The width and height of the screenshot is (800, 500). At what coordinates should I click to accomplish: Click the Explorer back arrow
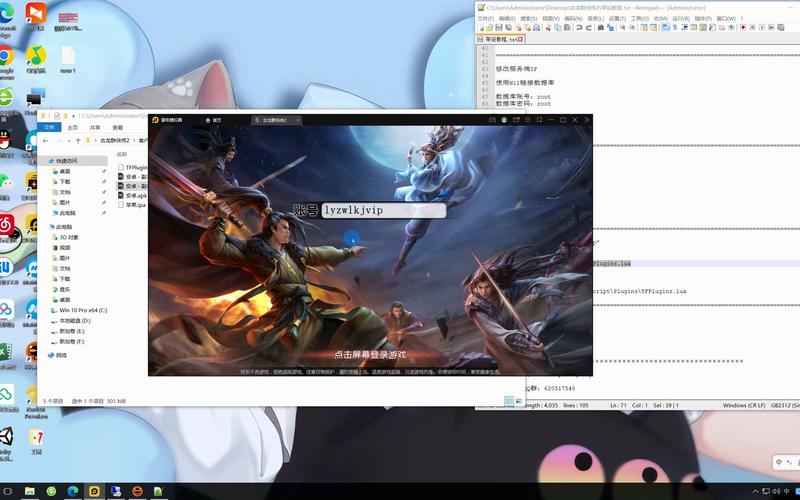click(x=45, y=140)
